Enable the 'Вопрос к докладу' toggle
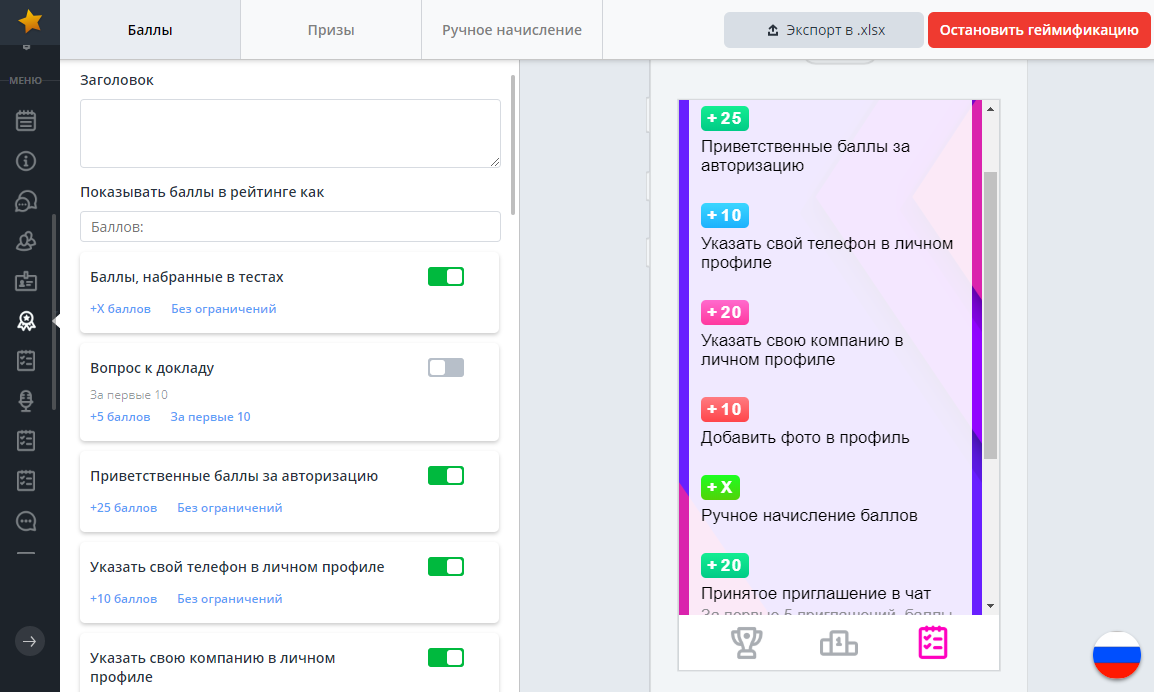1154x692 pixels. coord(446,368)
